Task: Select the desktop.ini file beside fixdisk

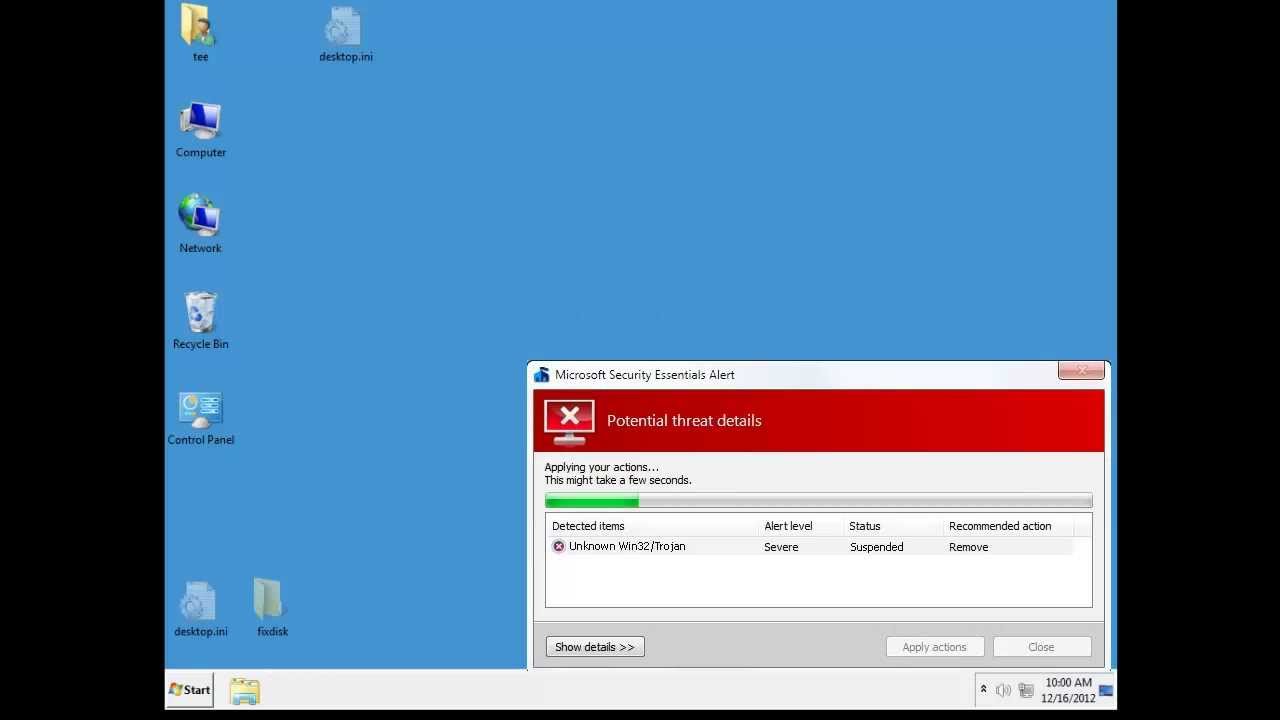Action: click(x=200, y=606)
